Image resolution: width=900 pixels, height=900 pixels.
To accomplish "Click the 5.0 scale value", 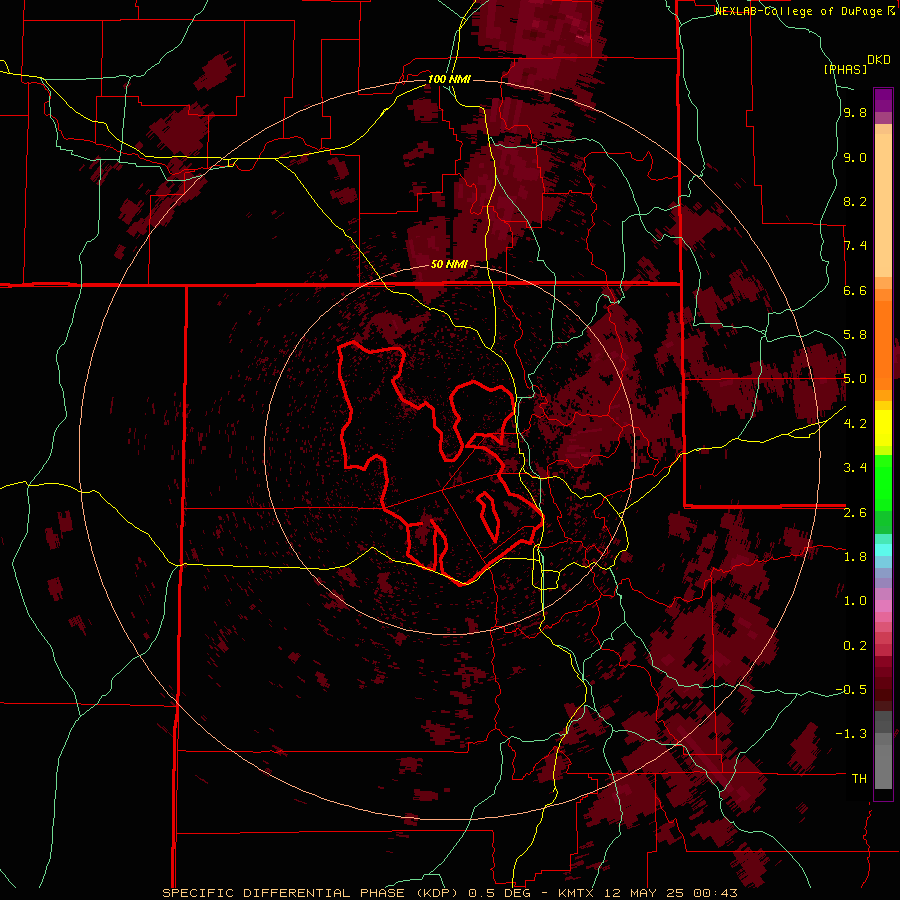I will tap(855, 379).
